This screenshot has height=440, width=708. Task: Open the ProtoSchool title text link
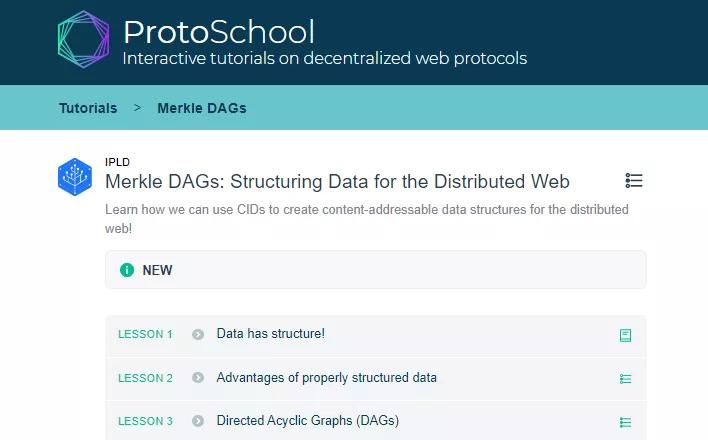click(x=219, y=32)
